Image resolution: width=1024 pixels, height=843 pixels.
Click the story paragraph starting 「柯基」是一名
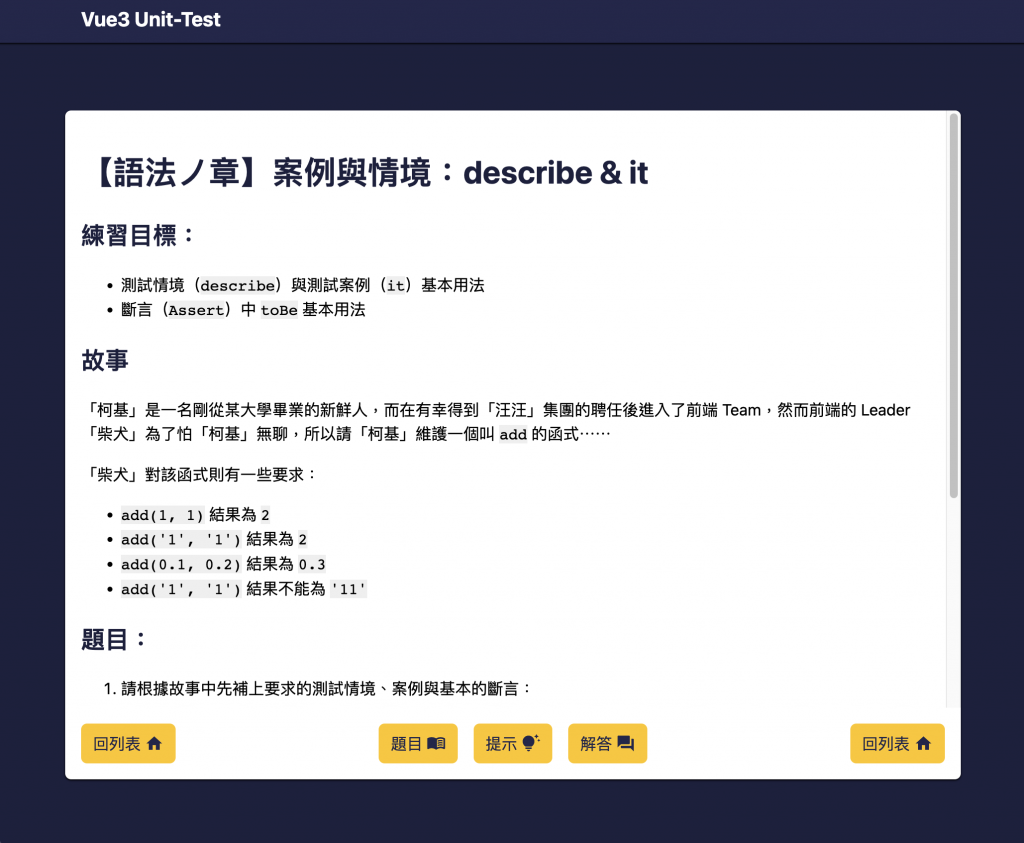[496, 422]
